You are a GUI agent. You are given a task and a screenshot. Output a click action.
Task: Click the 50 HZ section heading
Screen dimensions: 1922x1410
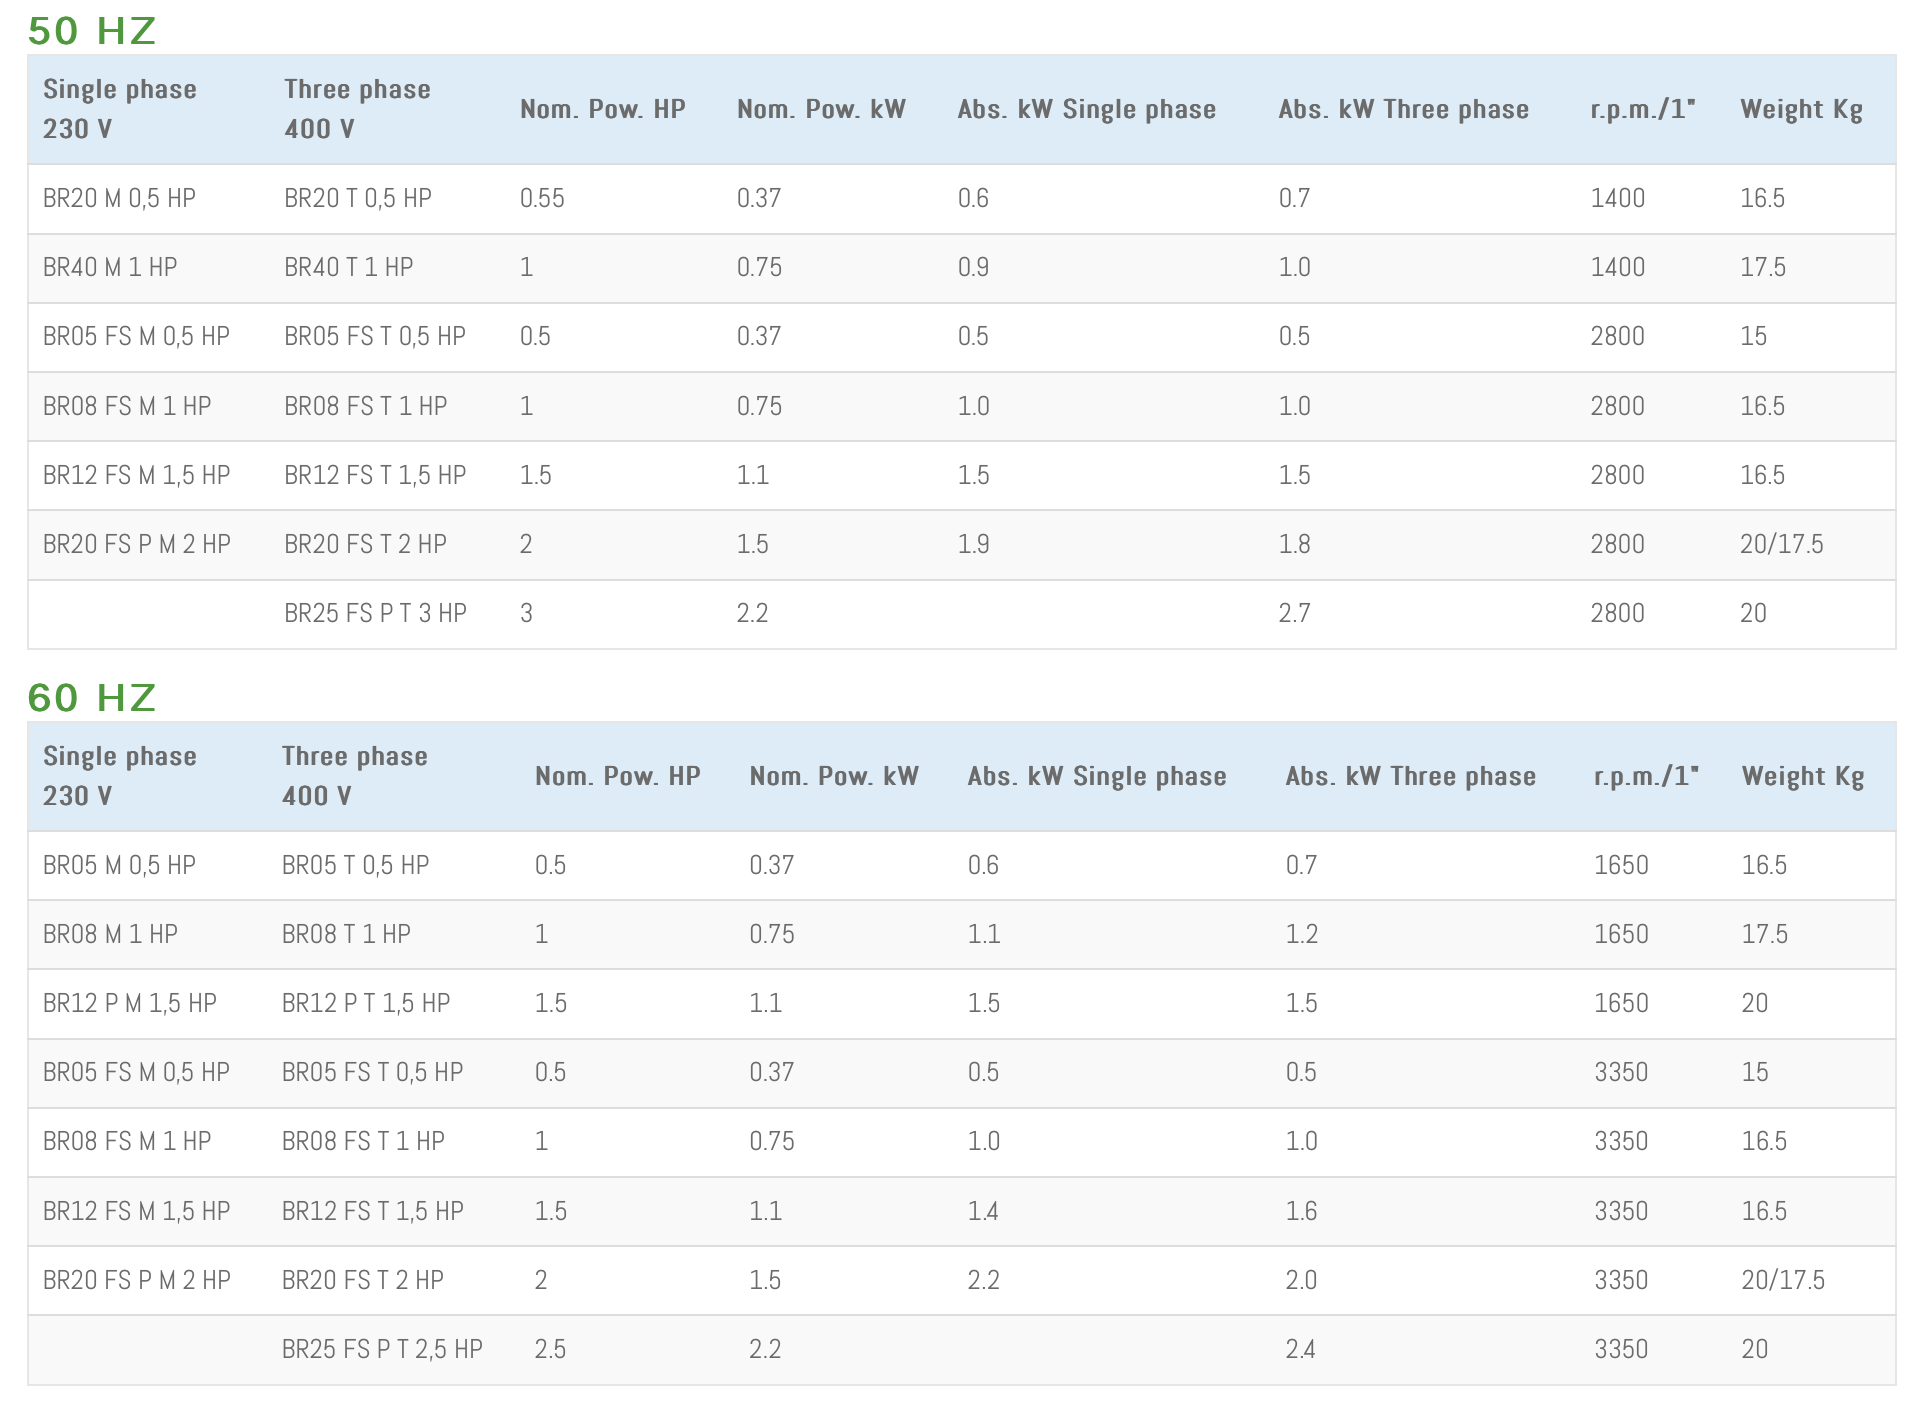(x=92, y=31)
